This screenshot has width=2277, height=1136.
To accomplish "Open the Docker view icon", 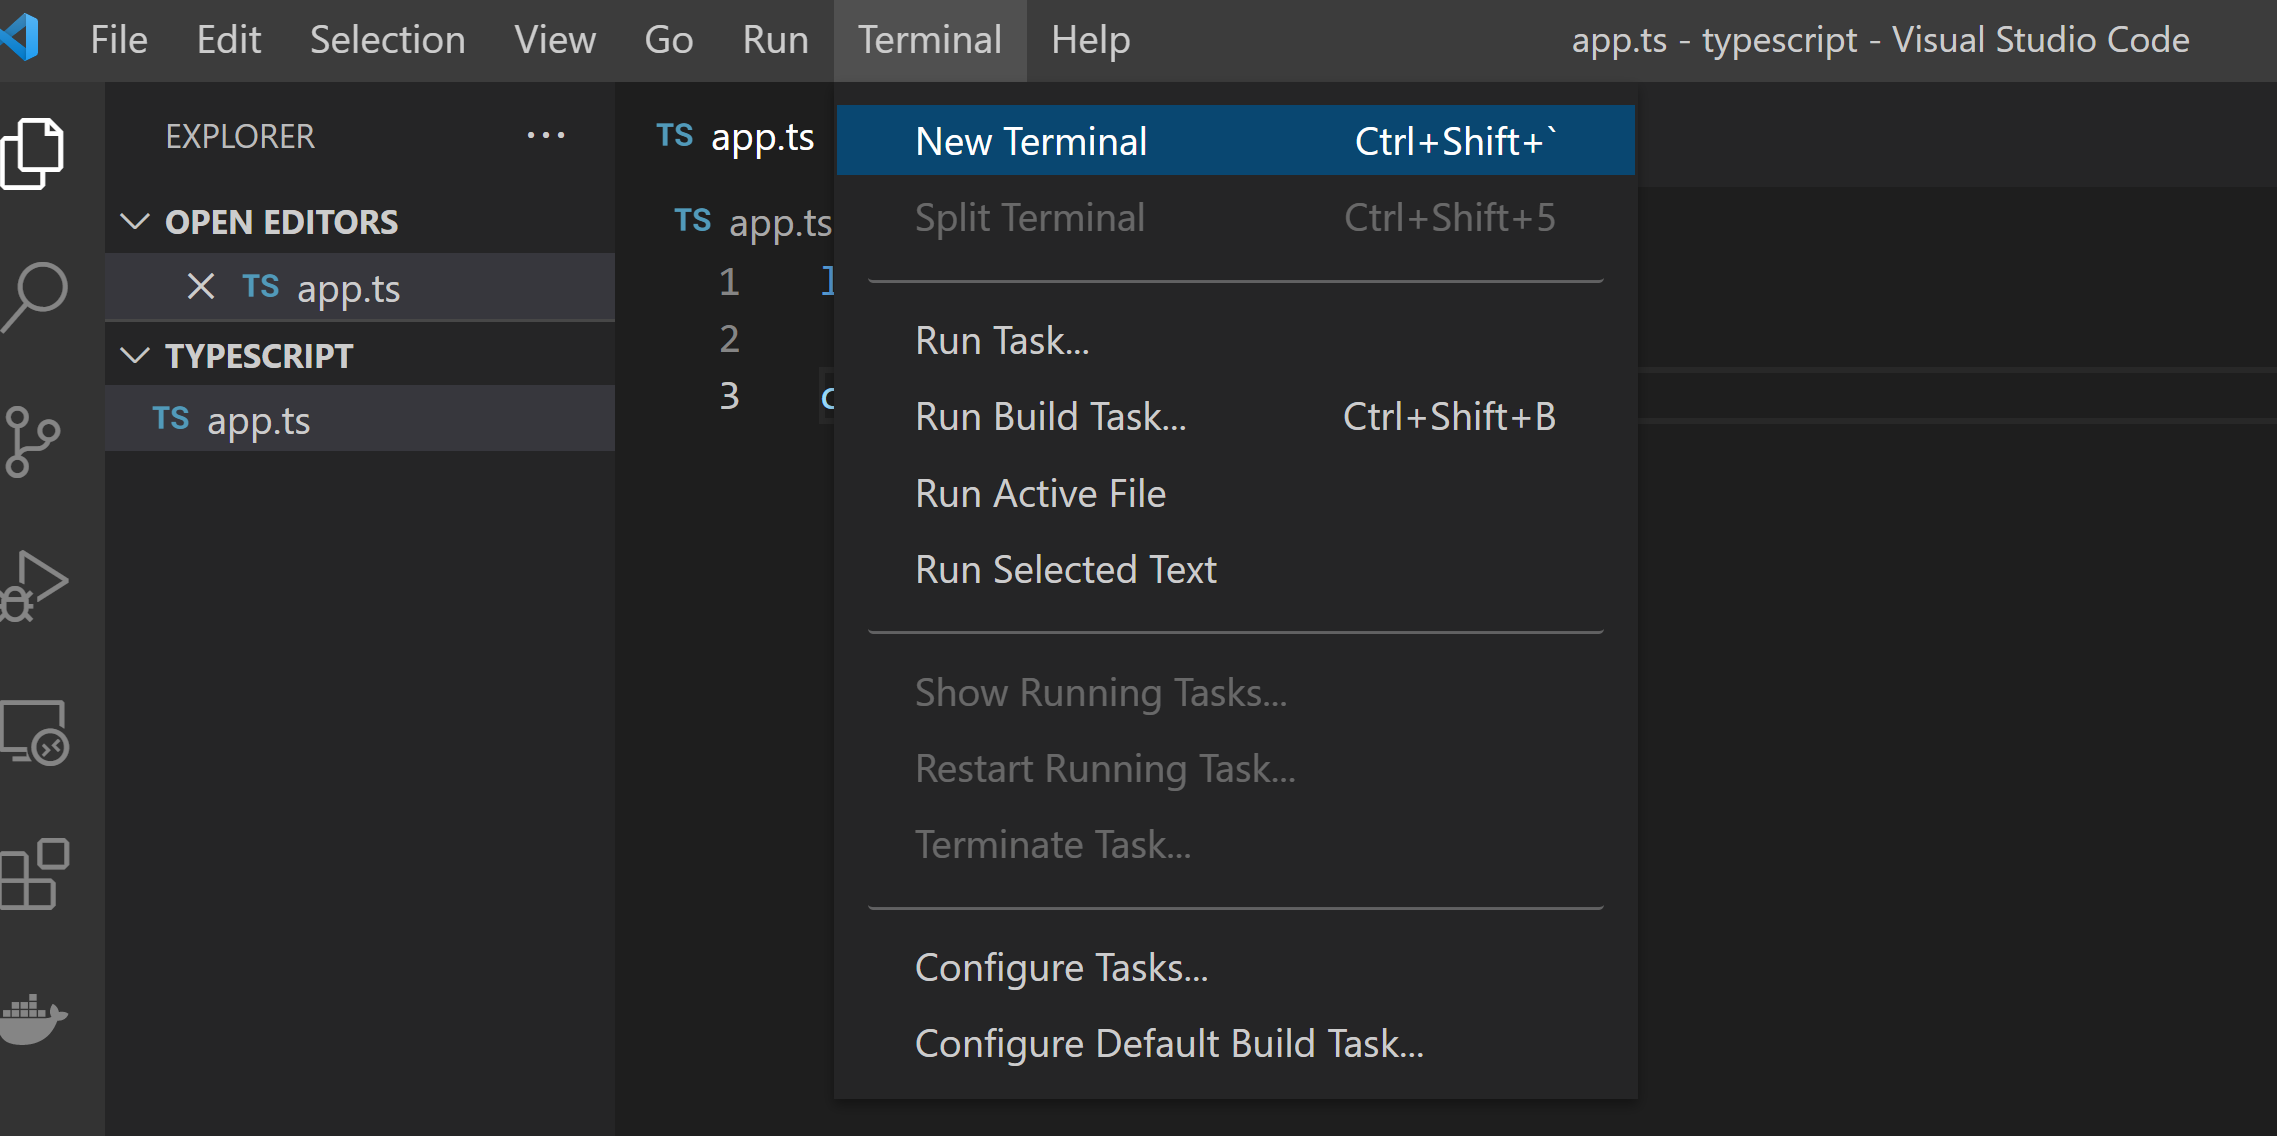I will pyautogui.click(x=34, y=1018).
